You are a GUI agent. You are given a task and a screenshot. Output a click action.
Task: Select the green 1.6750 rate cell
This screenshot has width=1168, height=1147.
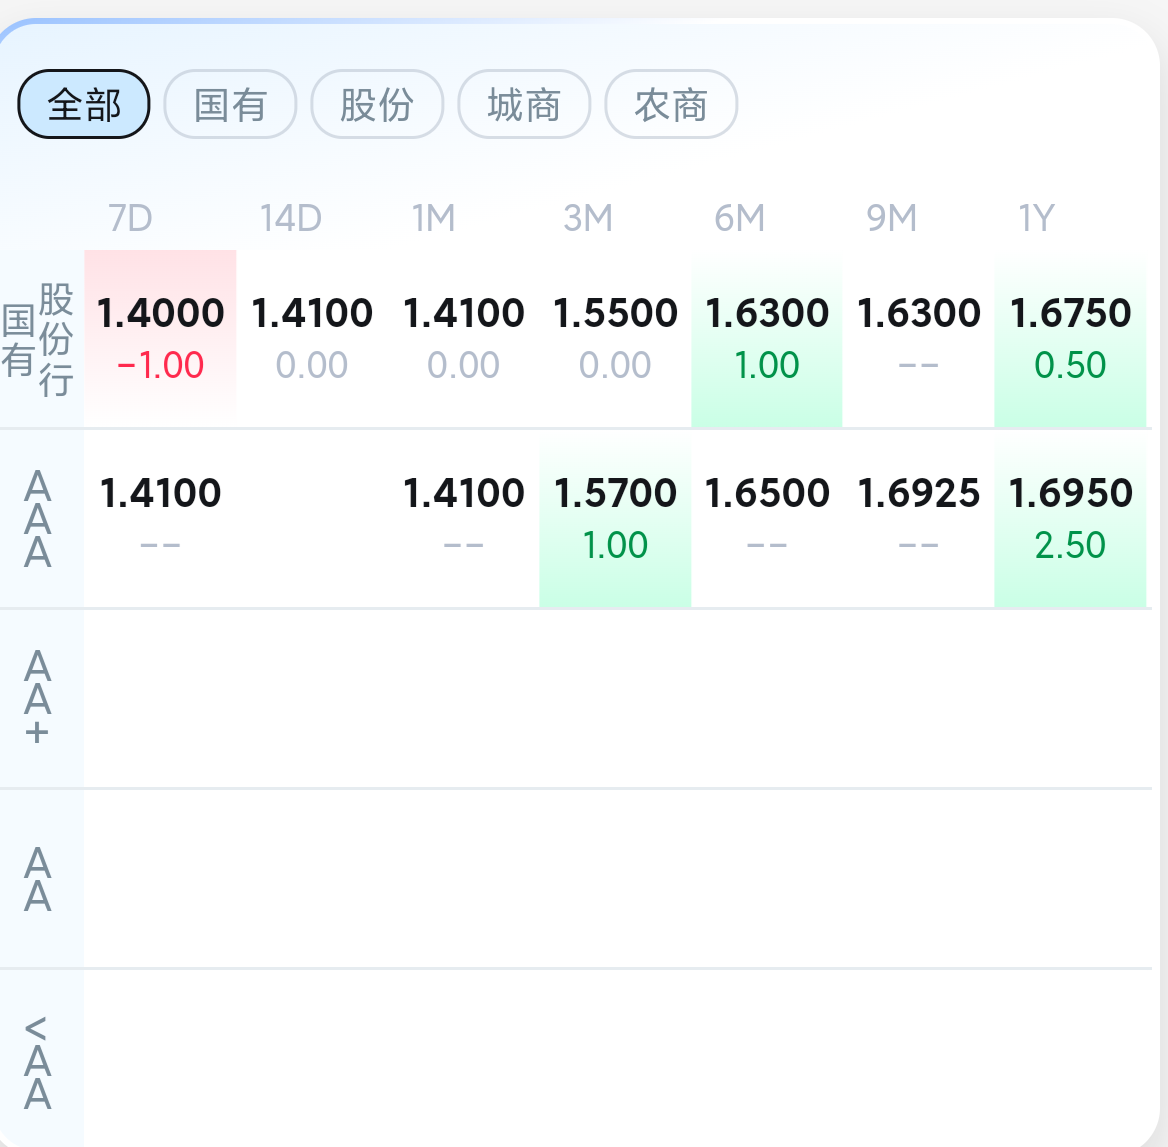[x=1070, y=338]
